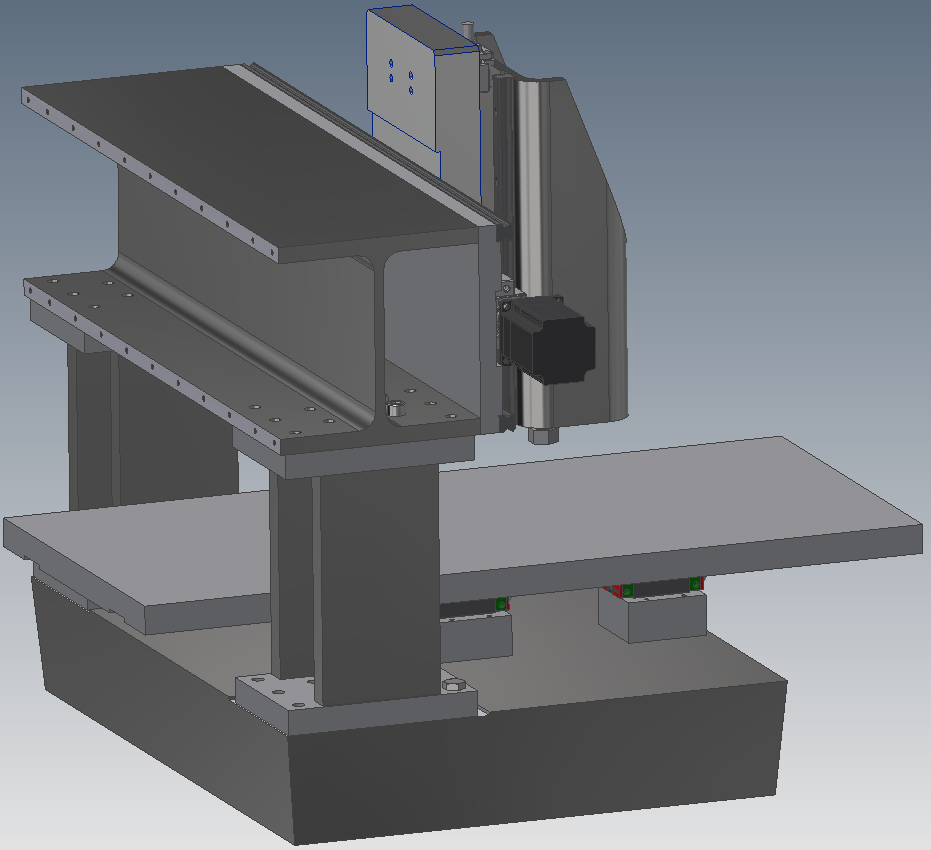Select the green bearing end cap near column
This screenshot has width=931, height=850.
[x=500, y=602]
